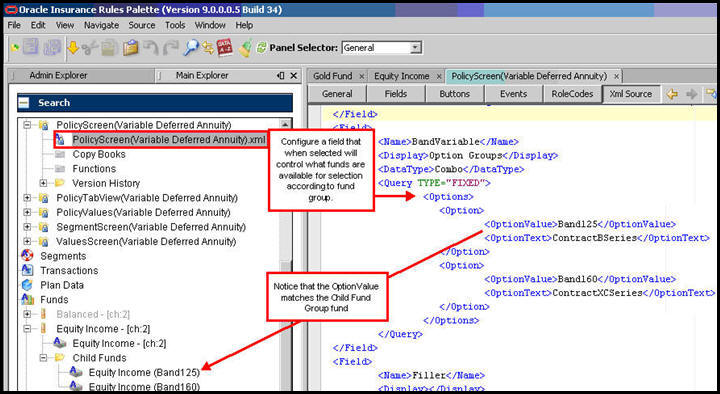Viewport: 720px width, 394px height.
Task: Switch to the Gold Fund editor tab
Action: click(x=332, y=76)
